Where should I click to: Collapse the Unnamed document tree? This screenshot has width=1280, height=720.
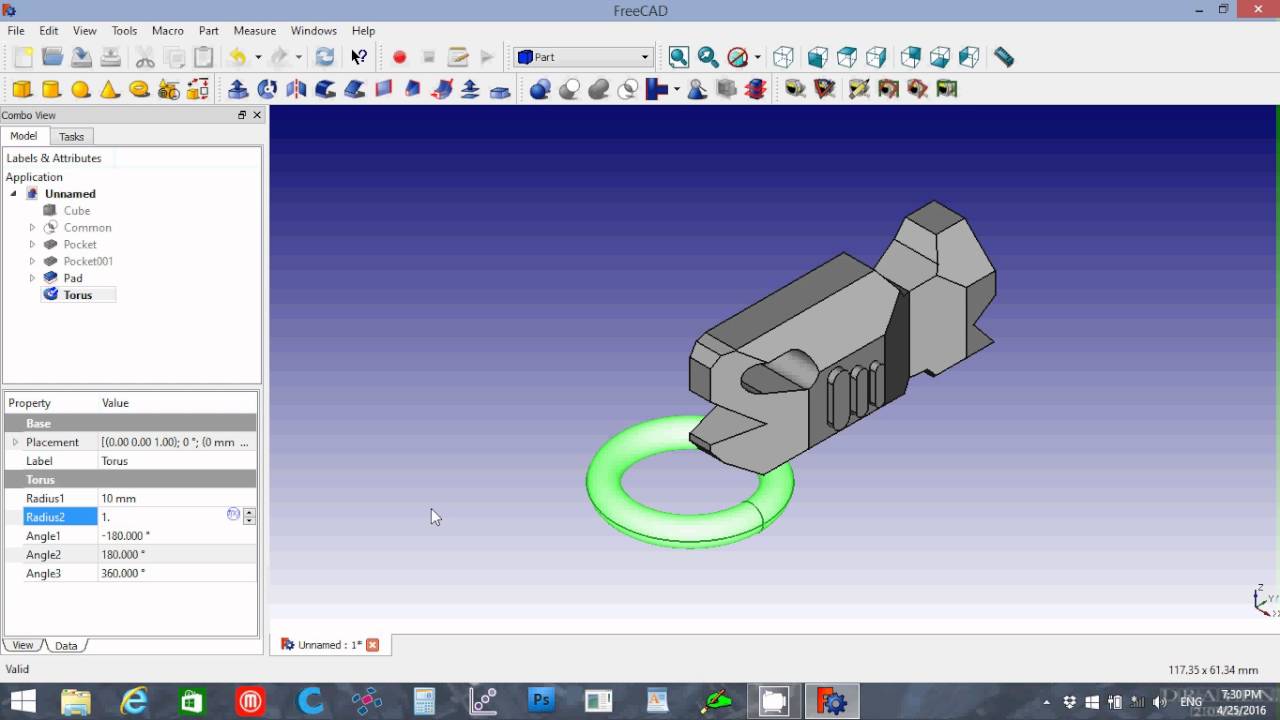point(14,193)
